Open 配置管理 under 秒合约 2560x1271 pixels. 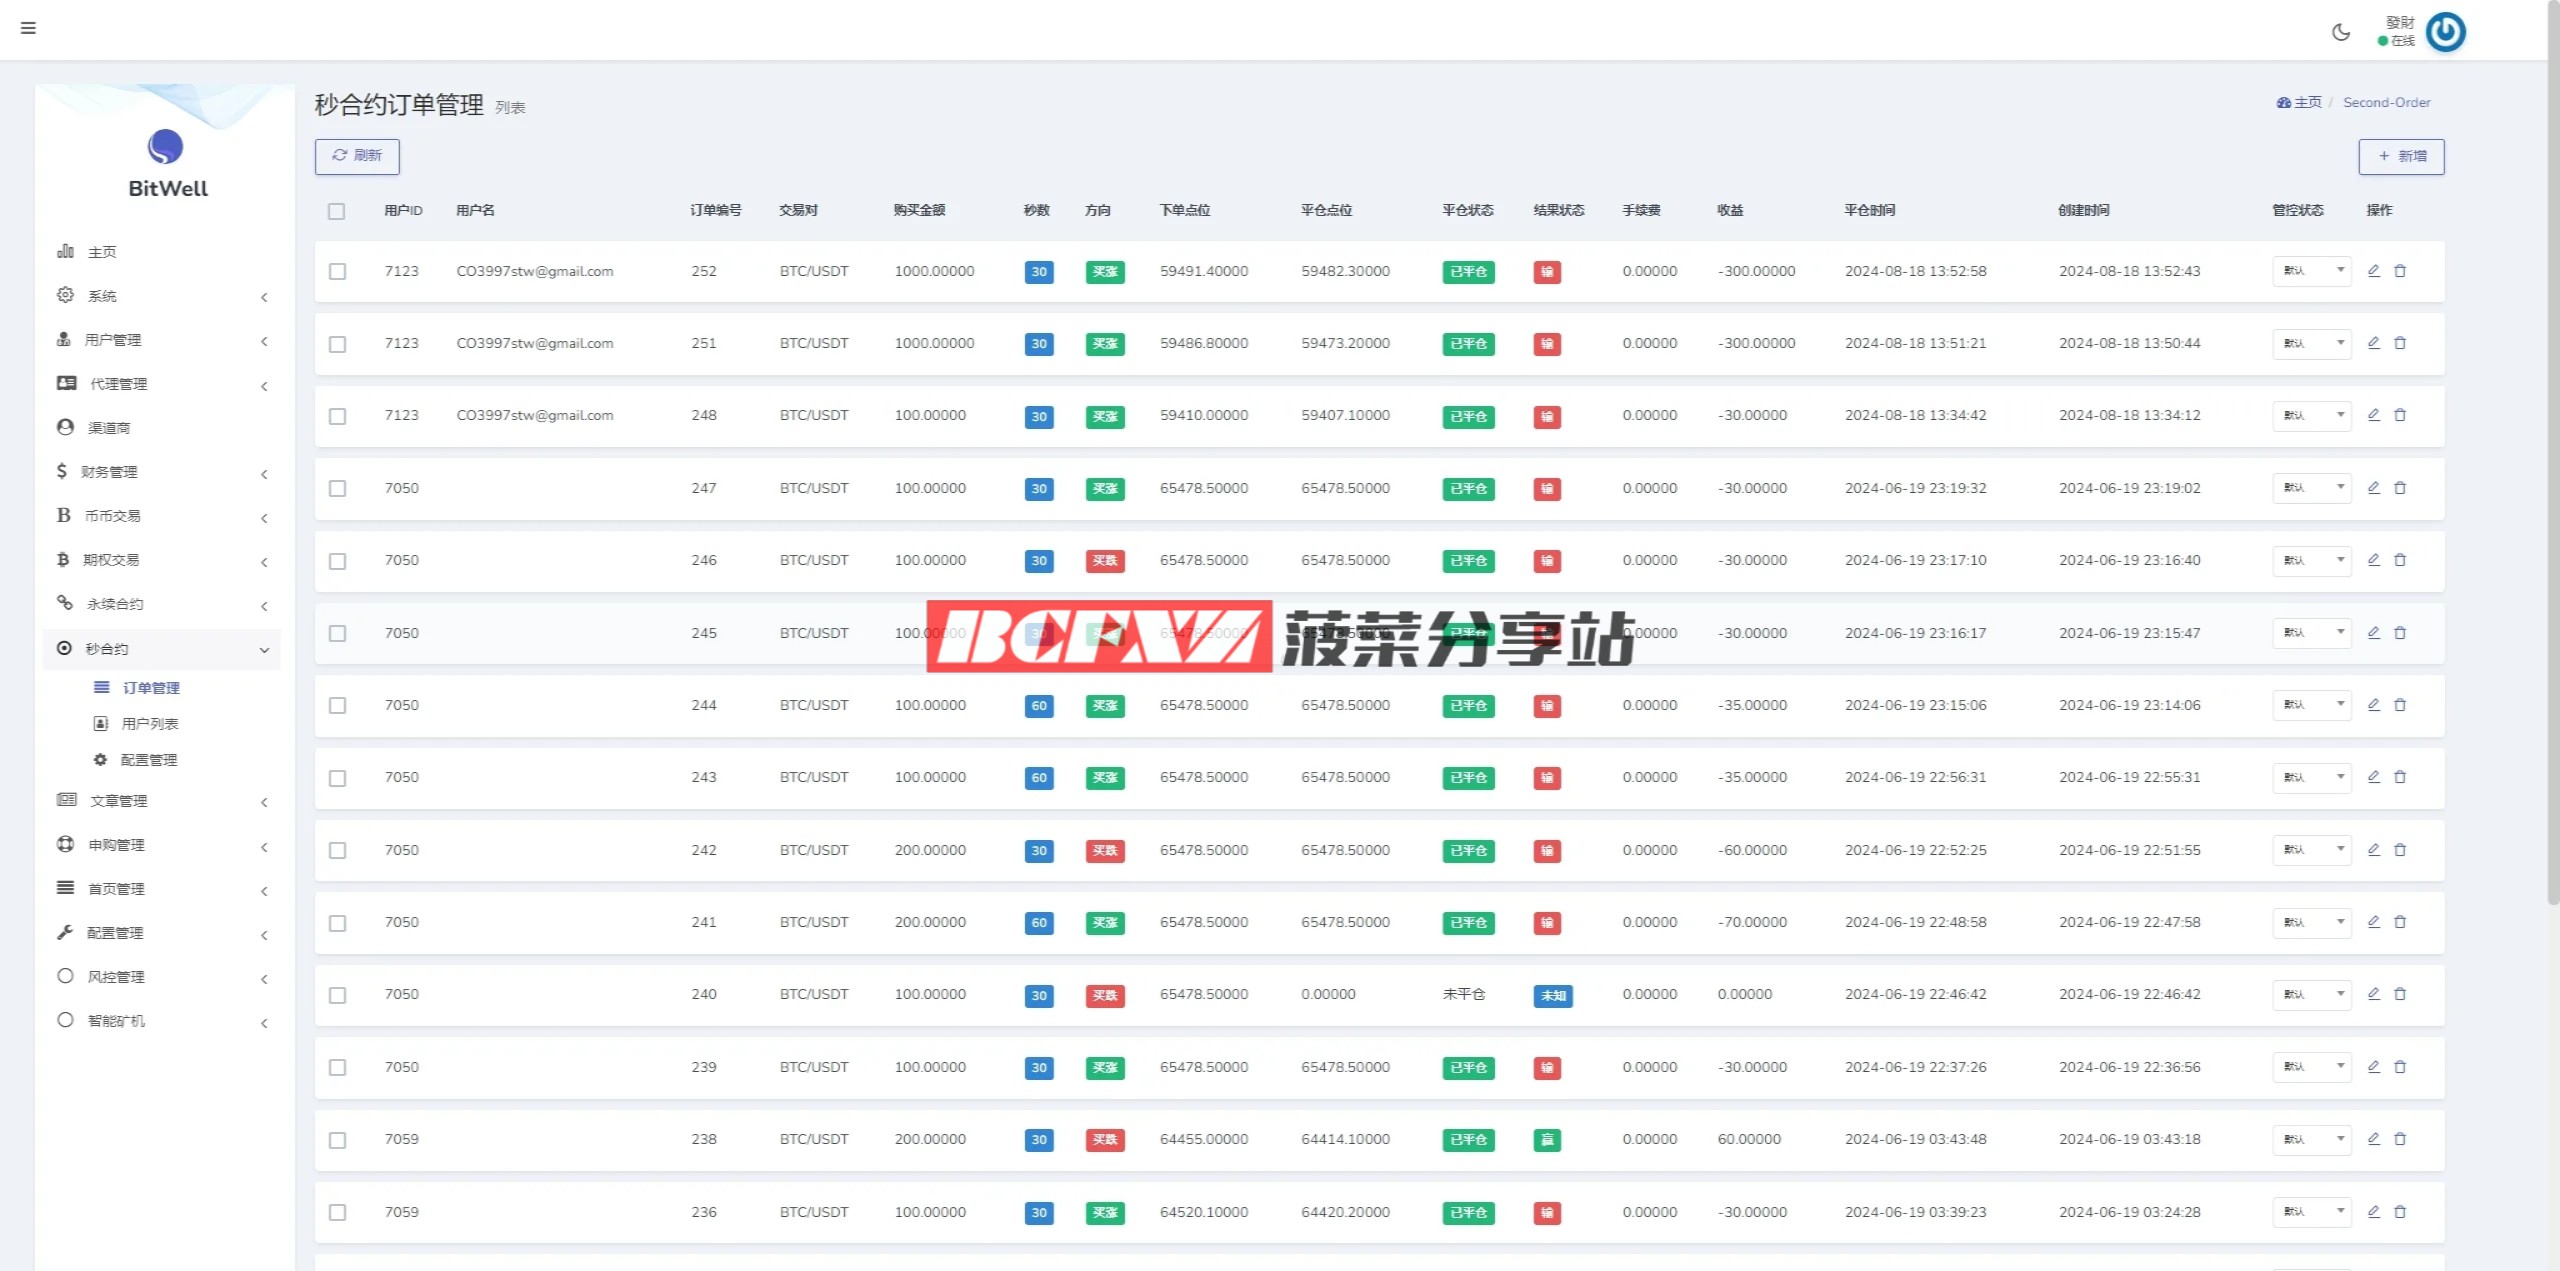pos(148,760)
